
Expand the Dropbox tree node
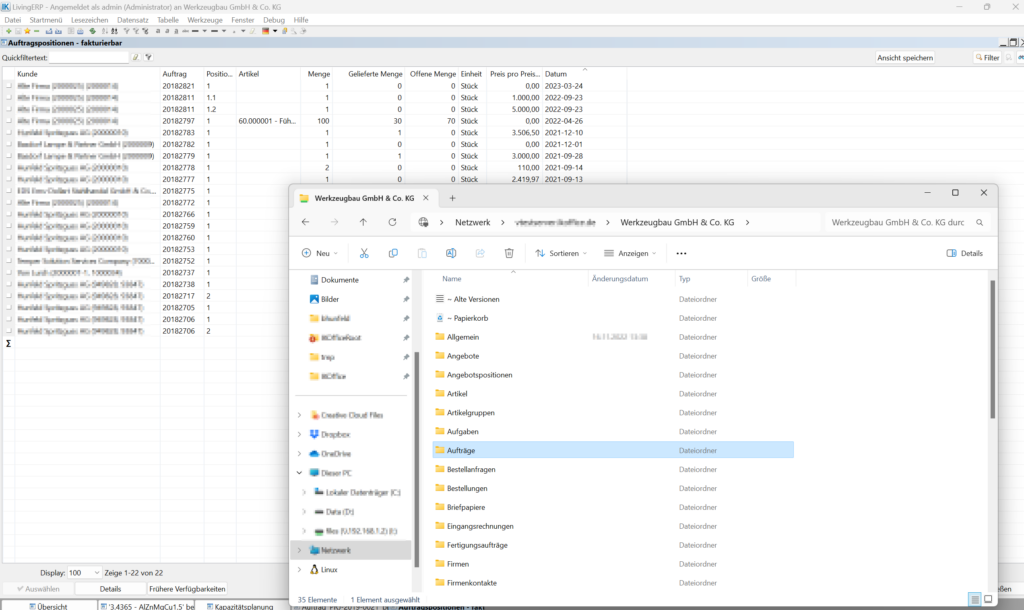(x=299, y=434)
